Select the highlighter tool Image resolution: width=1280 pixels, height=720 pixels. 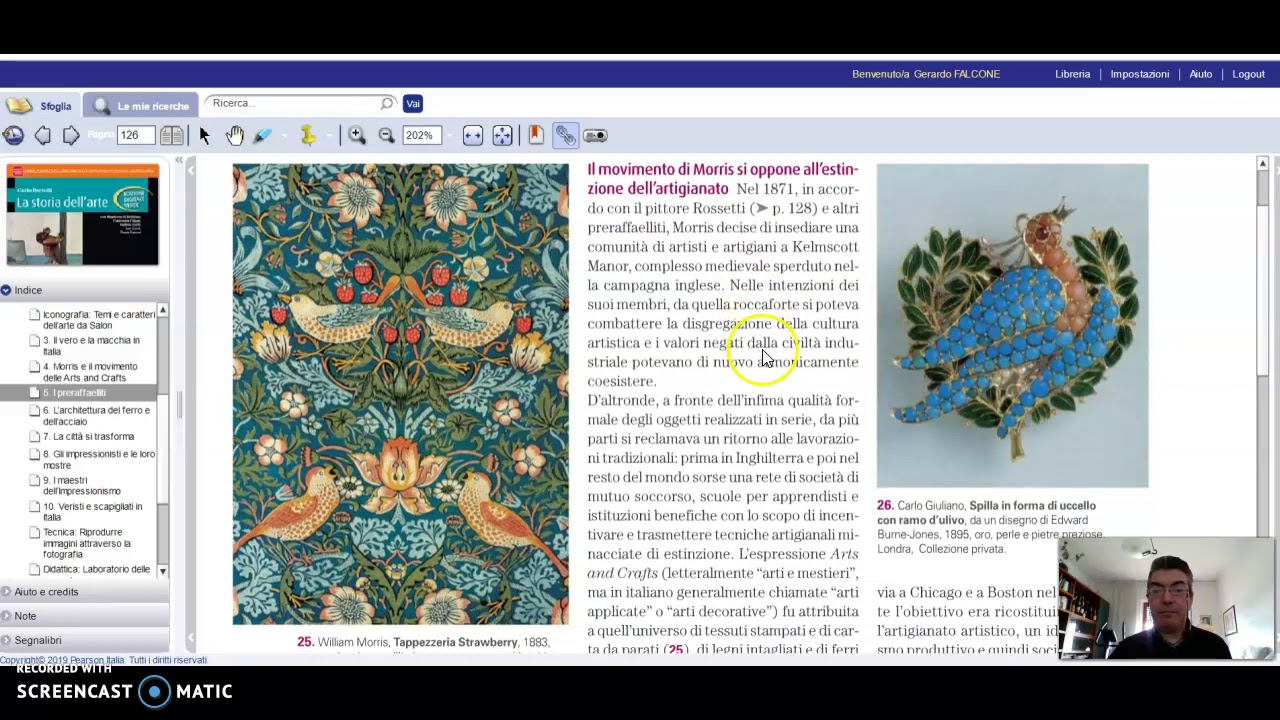coord(262,135)
